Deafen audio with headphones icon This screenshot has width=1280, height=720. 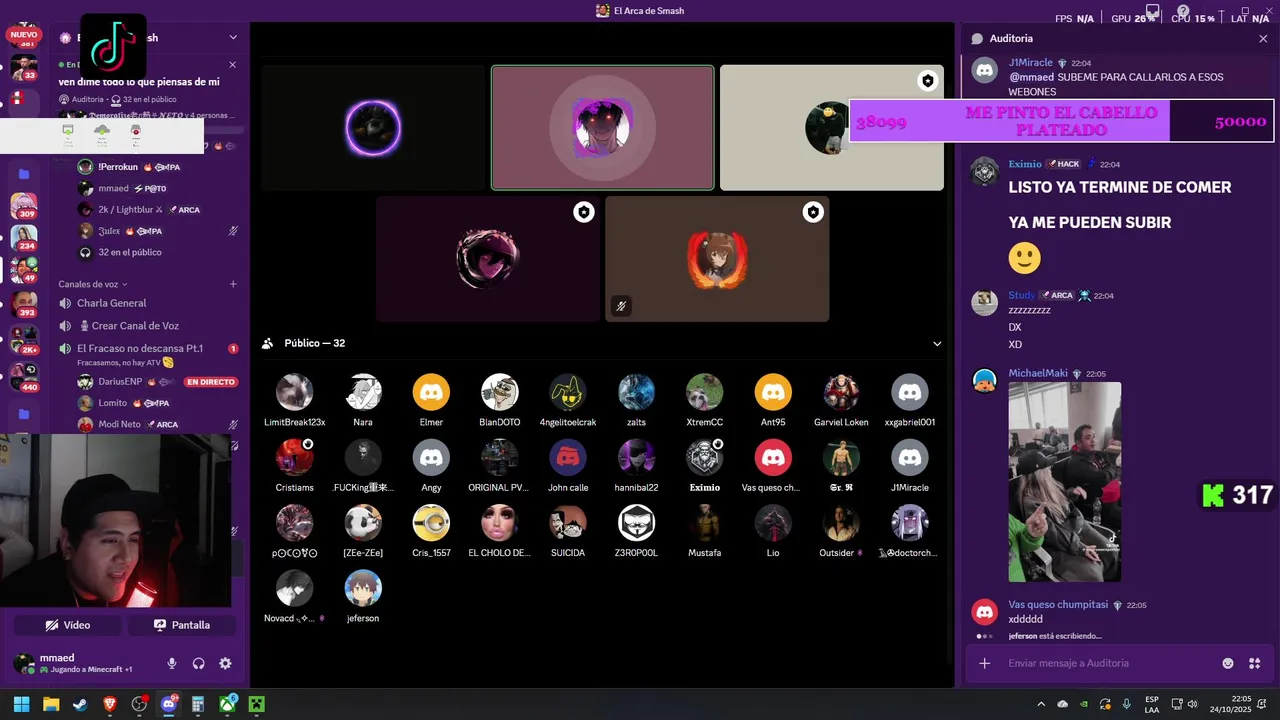point(198,663)
